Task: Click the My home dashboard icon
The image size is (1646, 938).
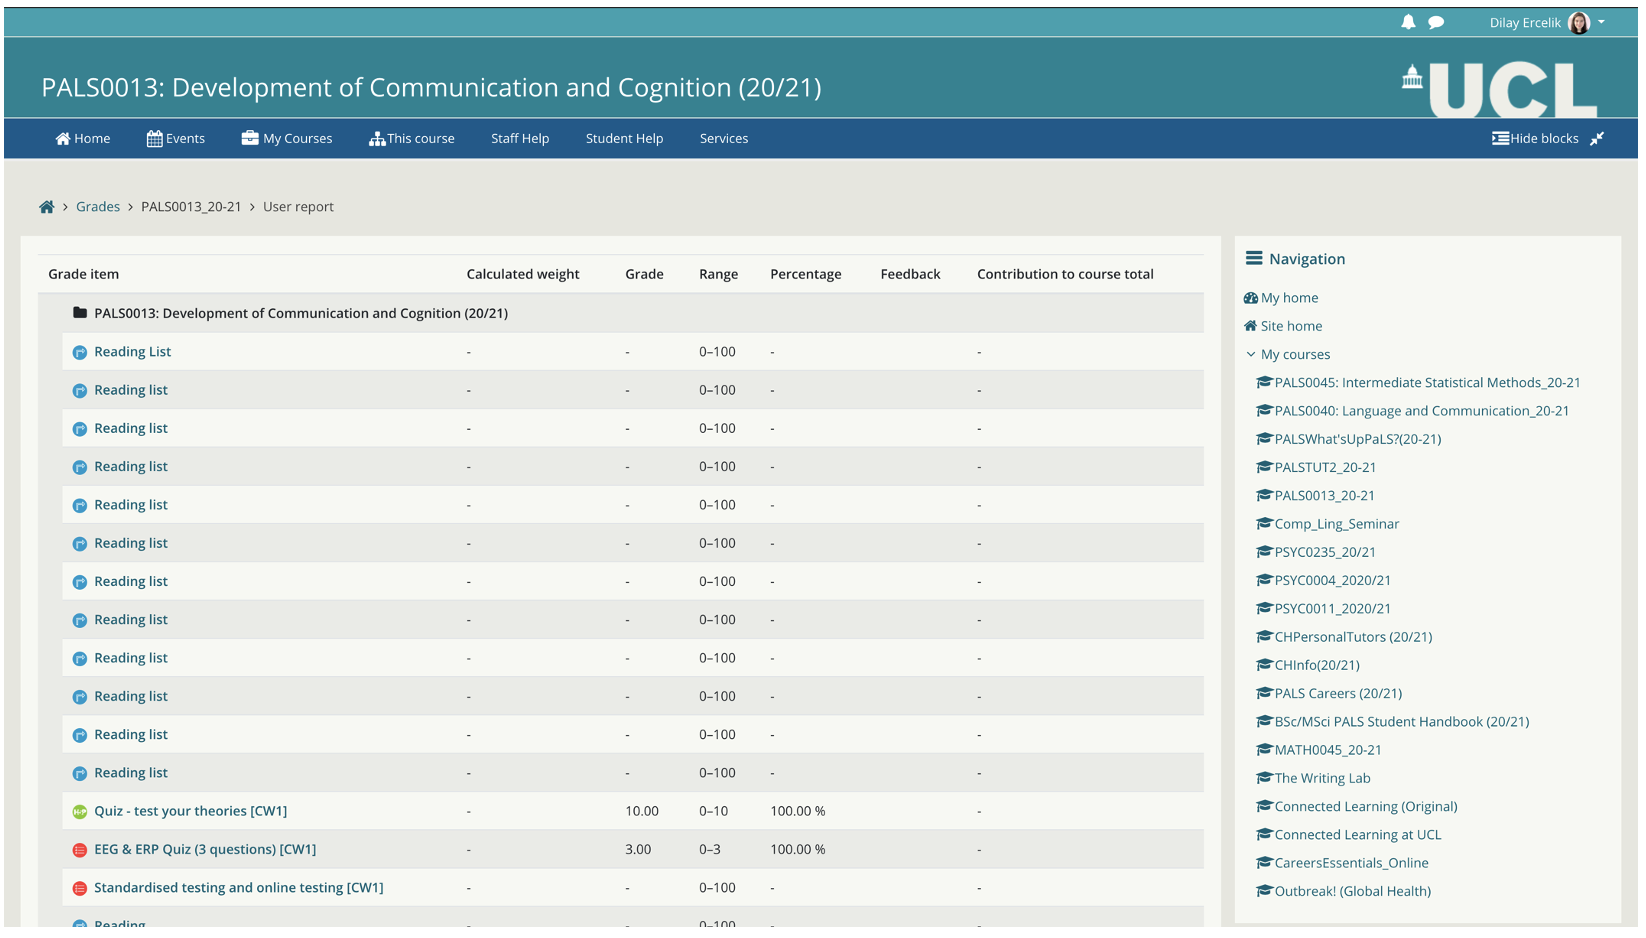Action: tap(1251, 298)
